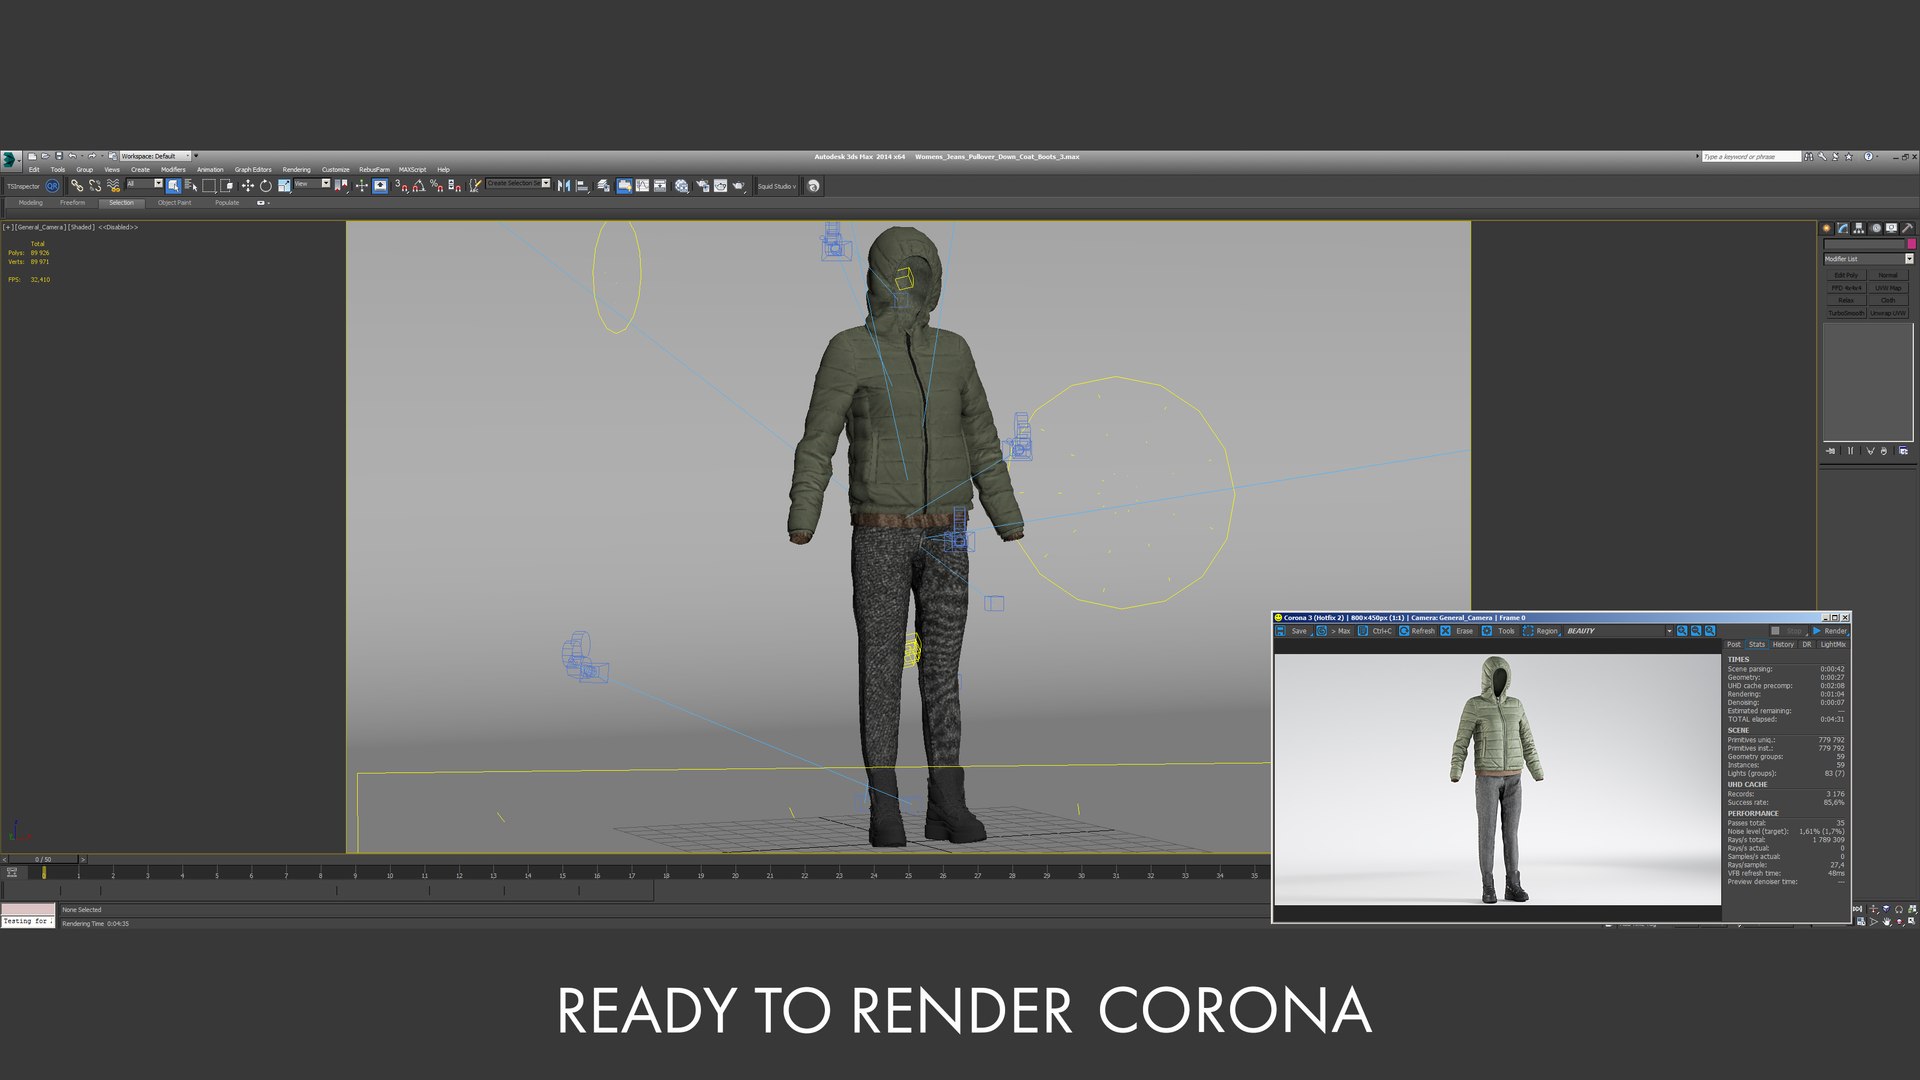Select the Rotate tool in main toolbar
Screen dimensions: 1920x1080
(265, 185)
